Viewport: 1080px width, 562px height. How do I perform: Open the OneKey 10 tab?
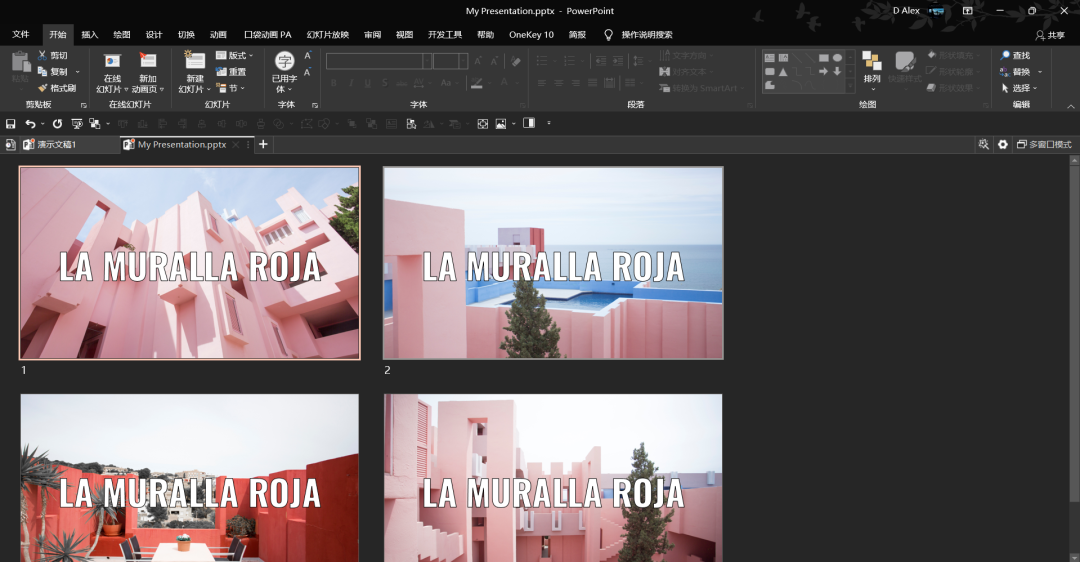click(x=531, y=34)
